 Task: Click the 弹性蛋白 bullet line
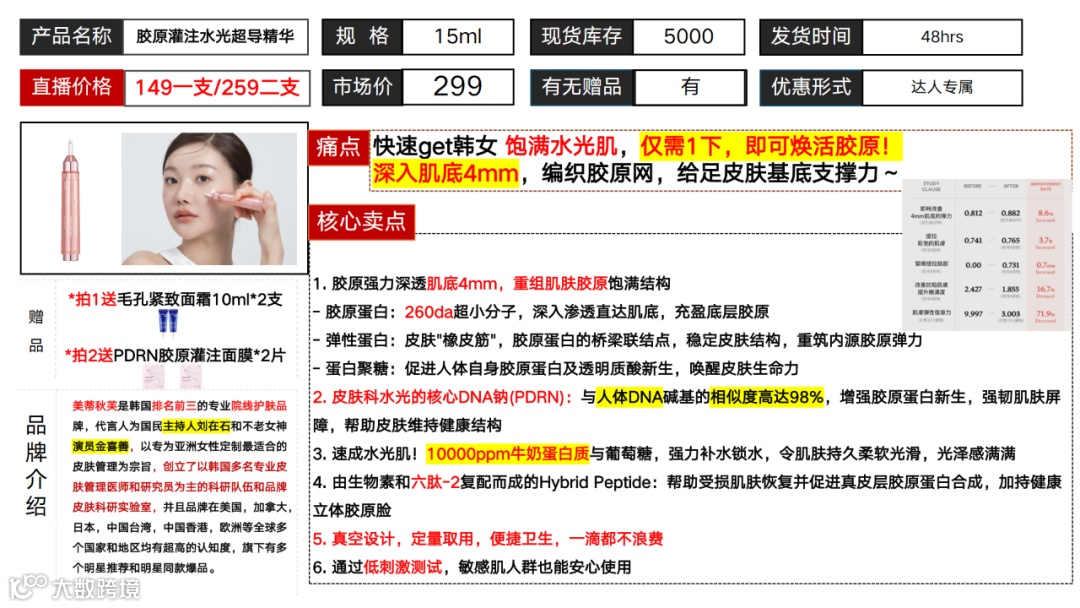point(617,340)
